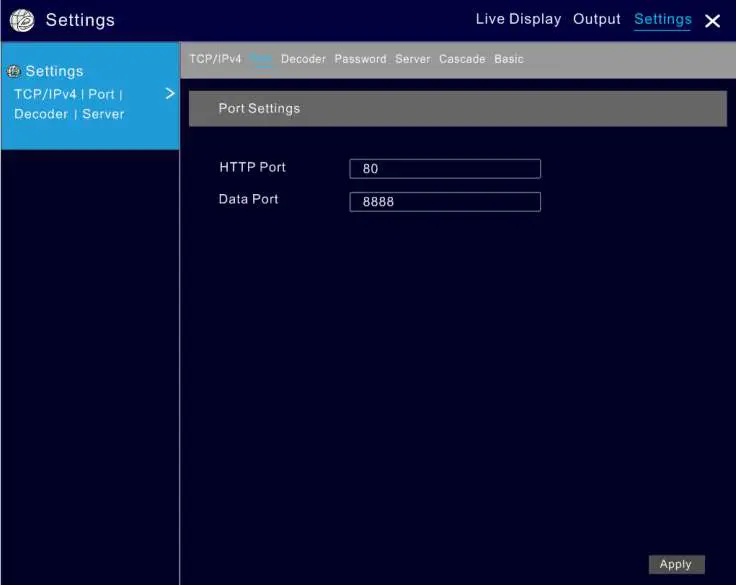Click the small gear icon in sidebar Settings
The height and width of the screenshot is (585, 736).
pyautogui.click(x=14, y=71)
